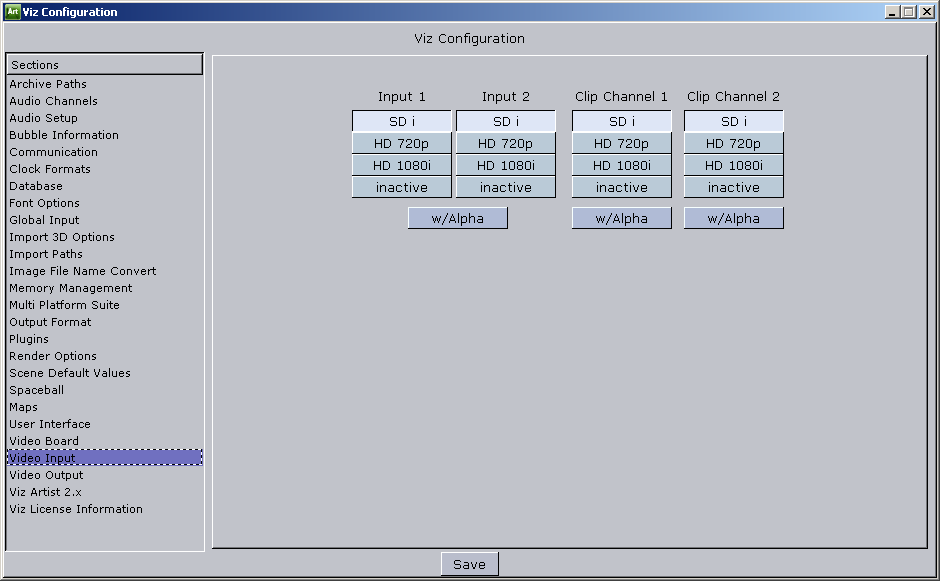Screen dimensions: 940x581
Task: Mark Input 1 as inactive
Action: 401,188
